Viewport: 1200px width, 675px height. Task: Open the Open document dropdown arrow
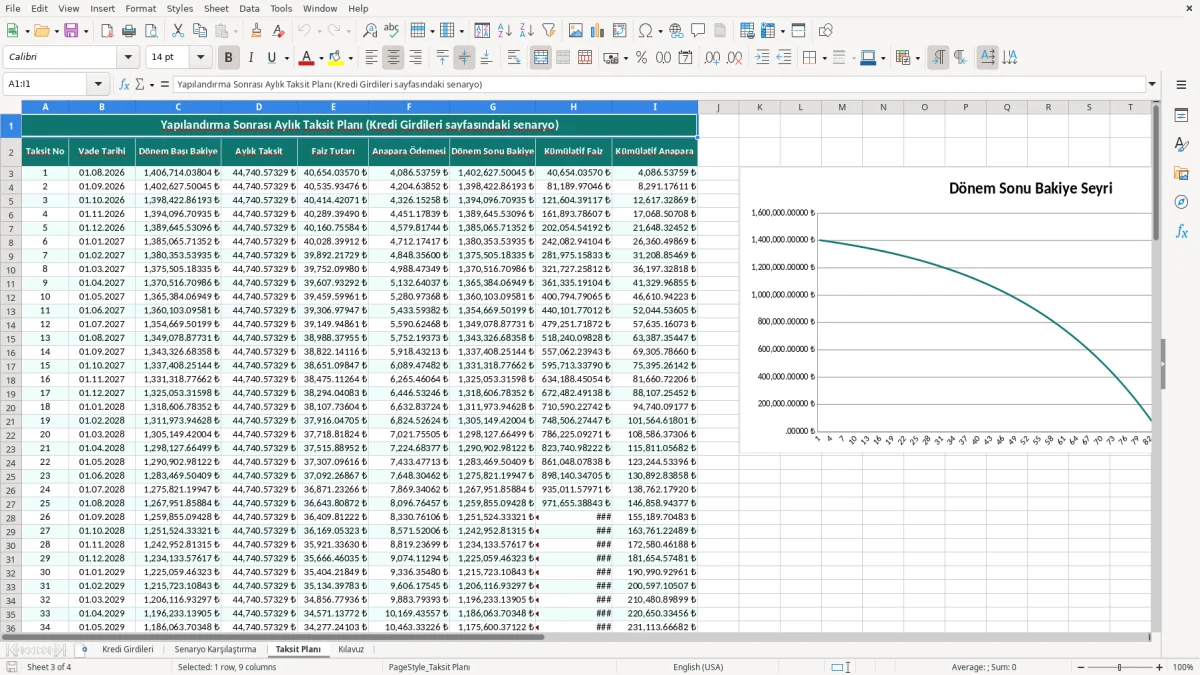[x=55, y=31]
